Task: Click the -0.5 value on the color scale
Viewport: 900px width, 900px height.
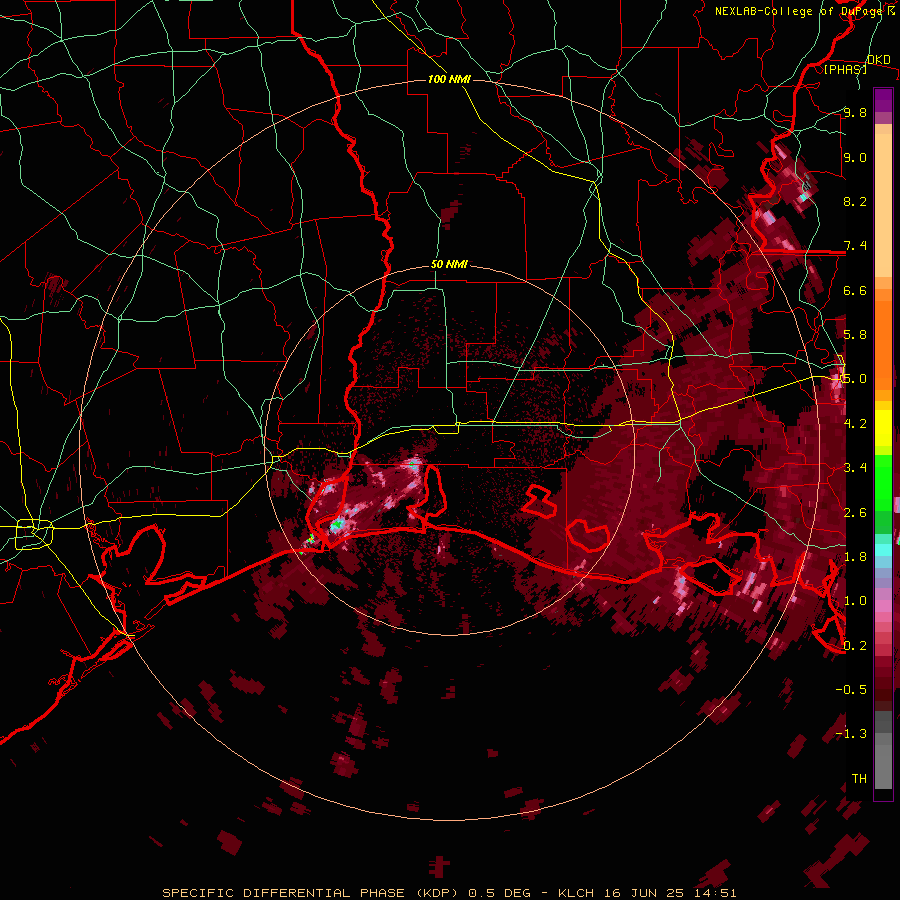Action: pos(851,690)
